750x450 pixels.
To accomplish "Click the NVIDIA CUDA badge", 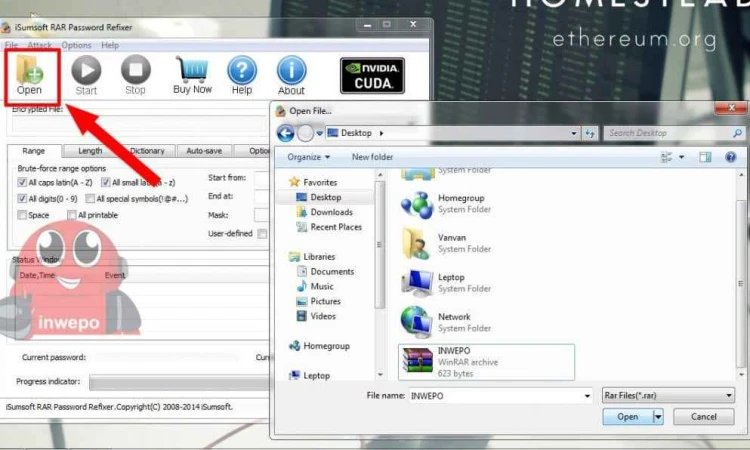I will pos(372,76).
